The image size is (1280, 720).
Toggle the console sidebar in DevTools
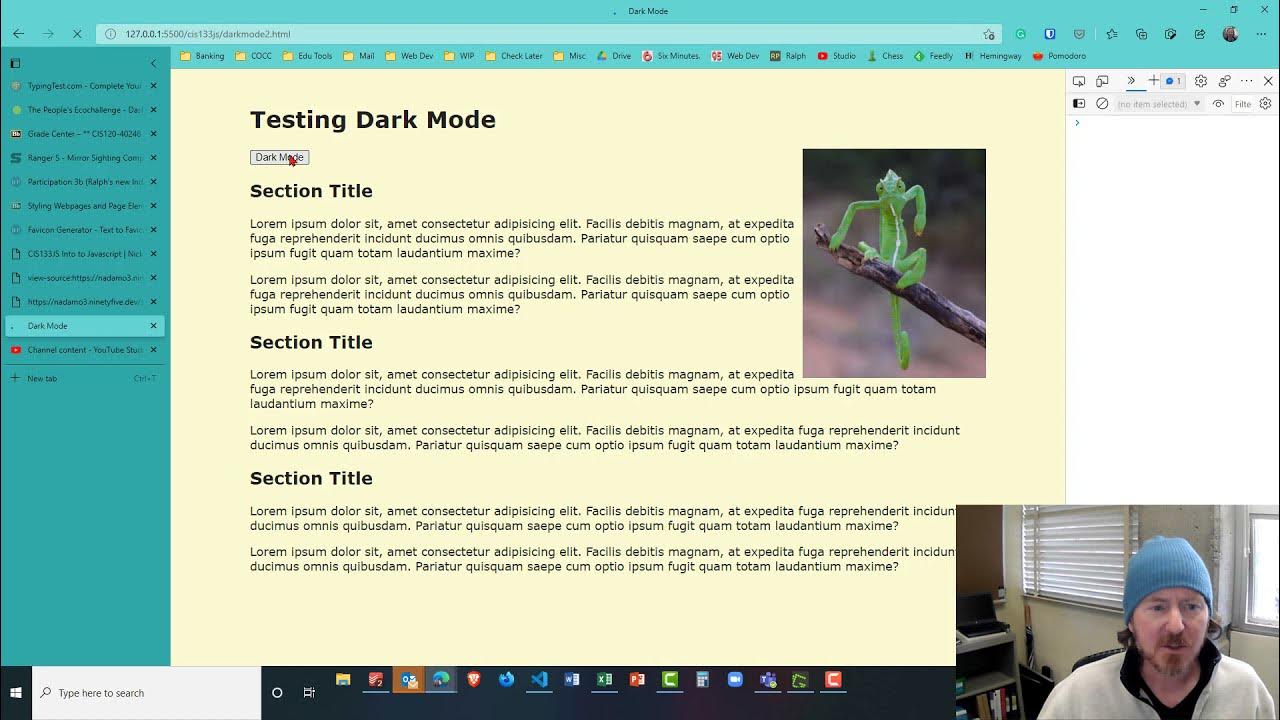pos(1079,104)
